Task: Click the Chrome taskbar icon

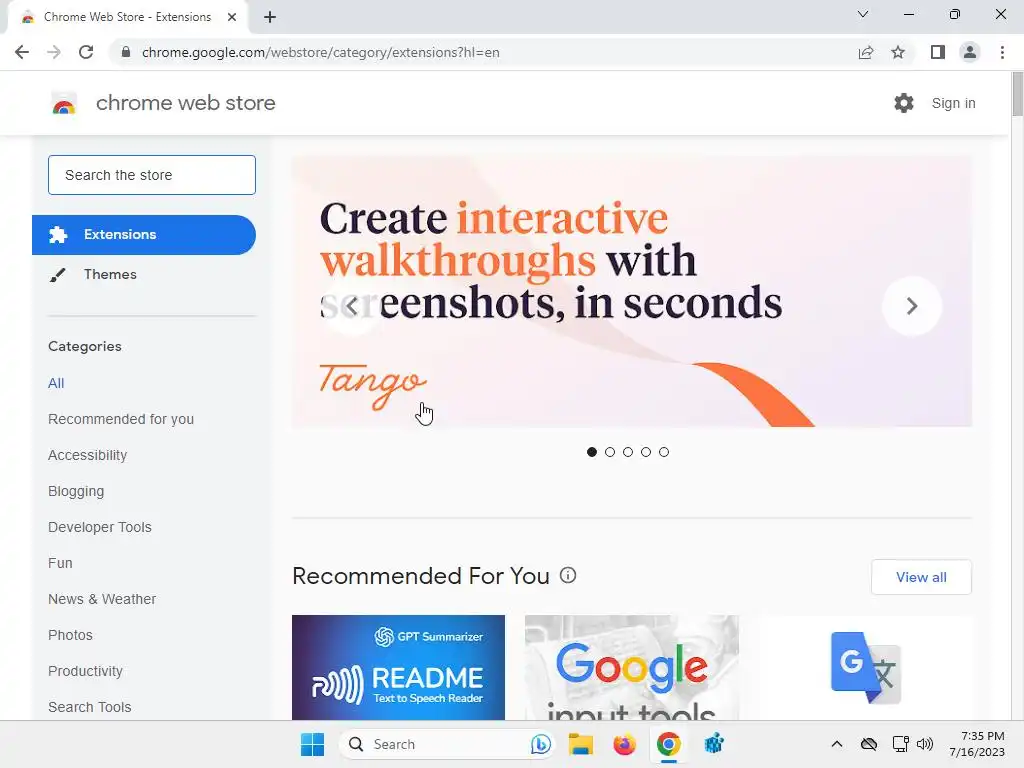Action: point(668,744)
